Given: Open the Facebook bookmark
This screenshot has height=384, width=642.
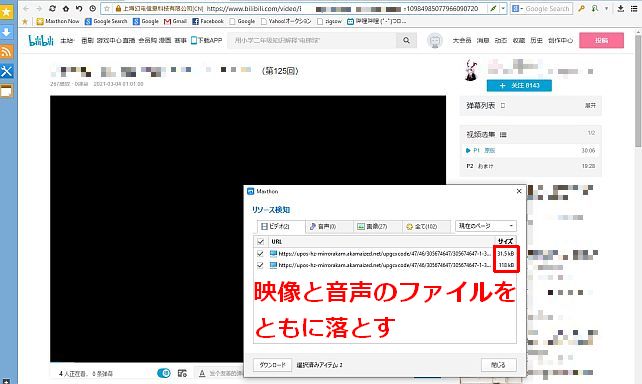Looking at the screenshot, I should point(208,21).
